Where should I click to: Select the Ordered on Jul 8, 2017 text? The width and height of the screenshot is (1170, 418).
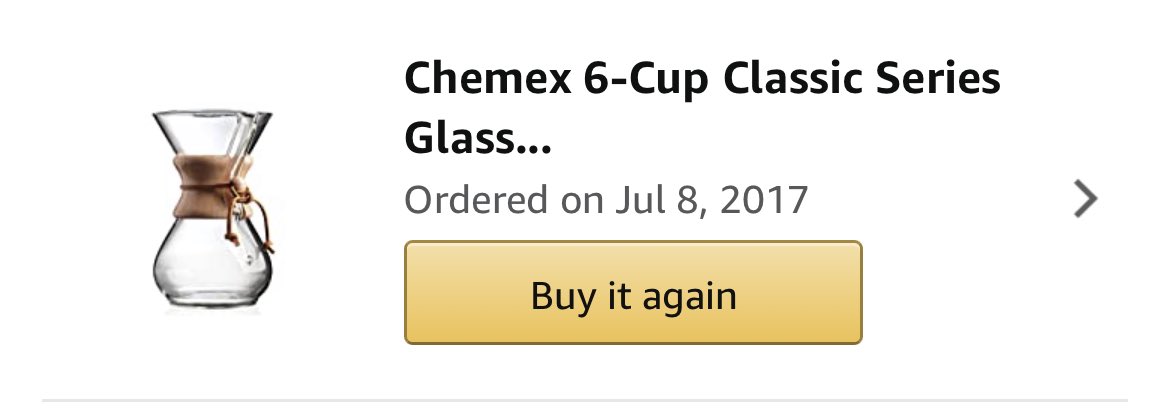tap(605, 199)
